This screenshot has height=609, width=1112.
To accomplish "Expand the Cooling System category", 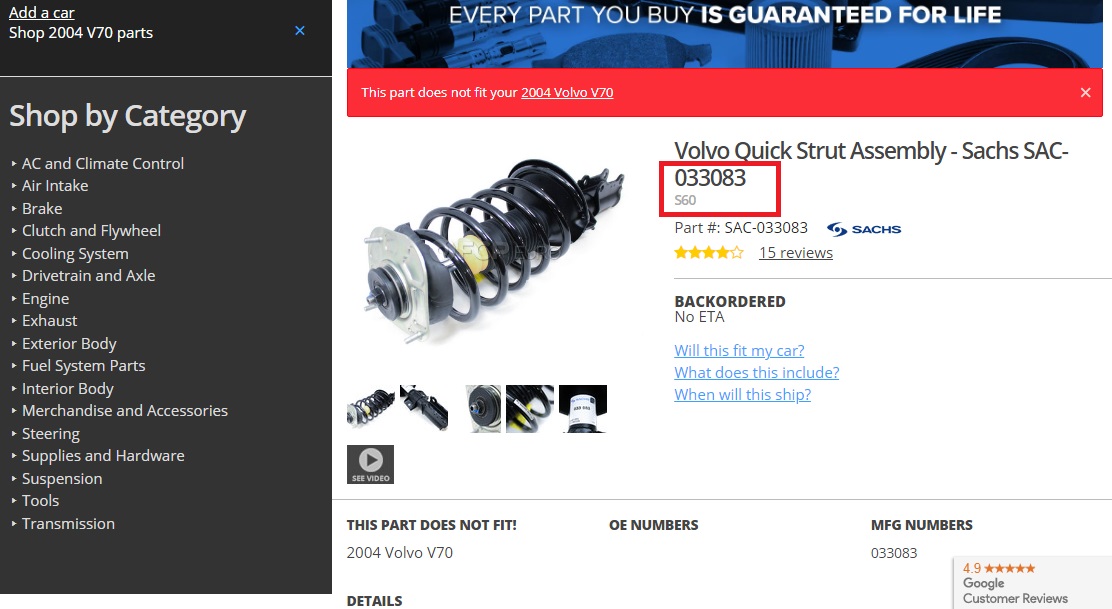I will coord(75,253).
